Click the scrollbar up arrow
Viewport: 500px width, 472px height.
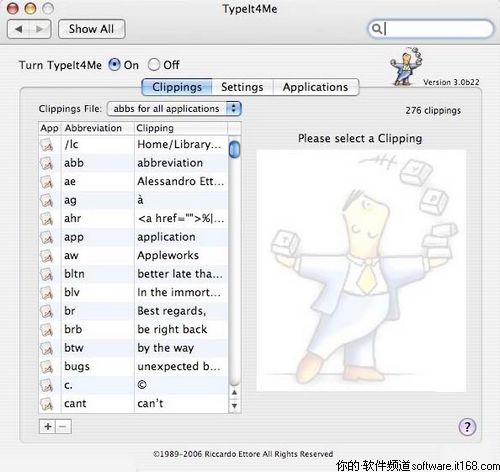tap(234, 393)
